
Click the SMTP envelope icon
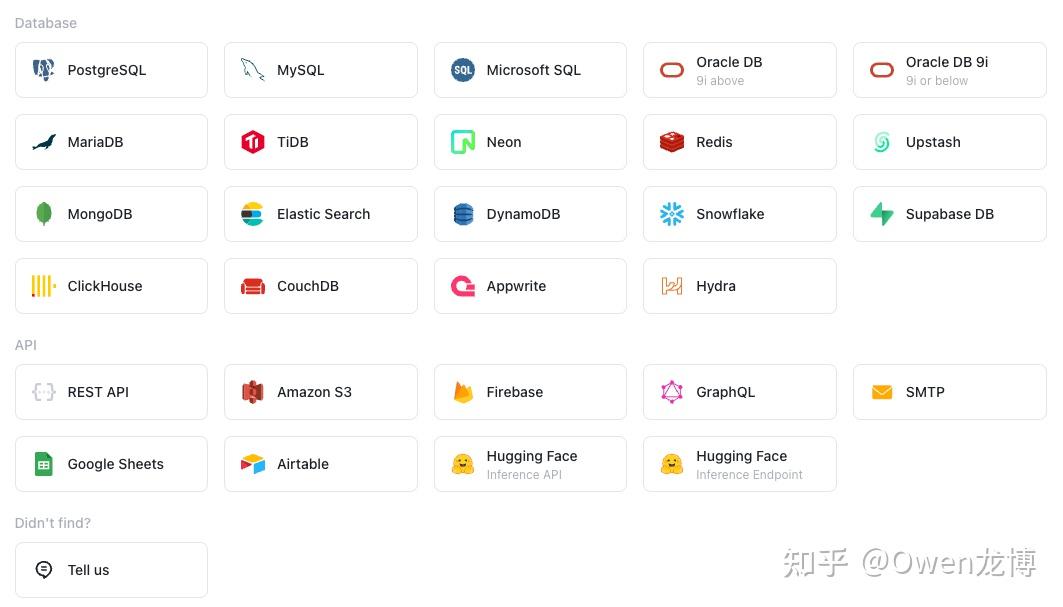coord(882,392)
